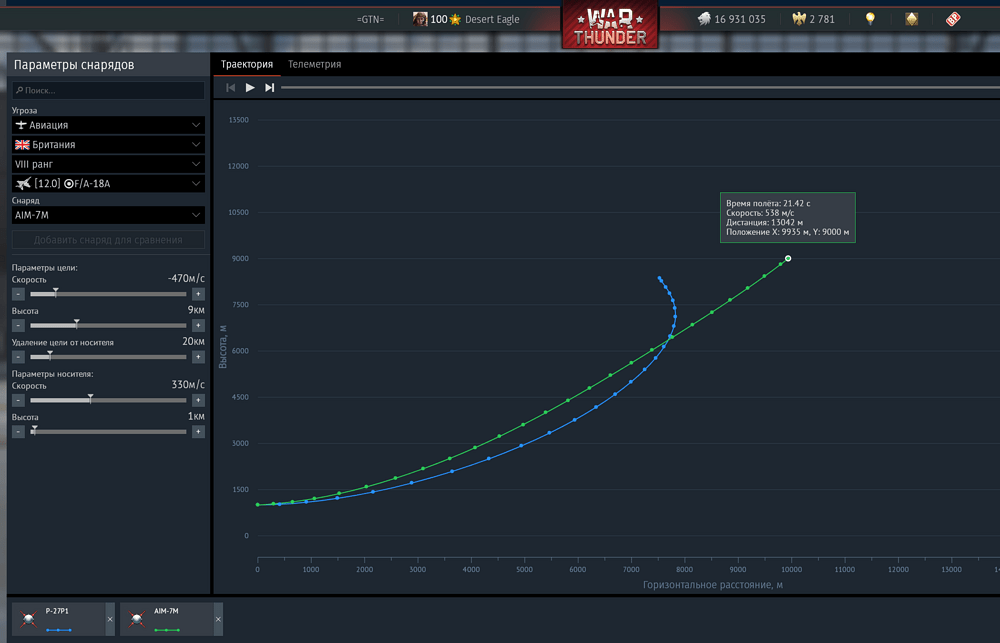The image size is (1000, 643).
Task: Remove the P-27P1 missile from comparison
Action: click(x=110, y=619)
